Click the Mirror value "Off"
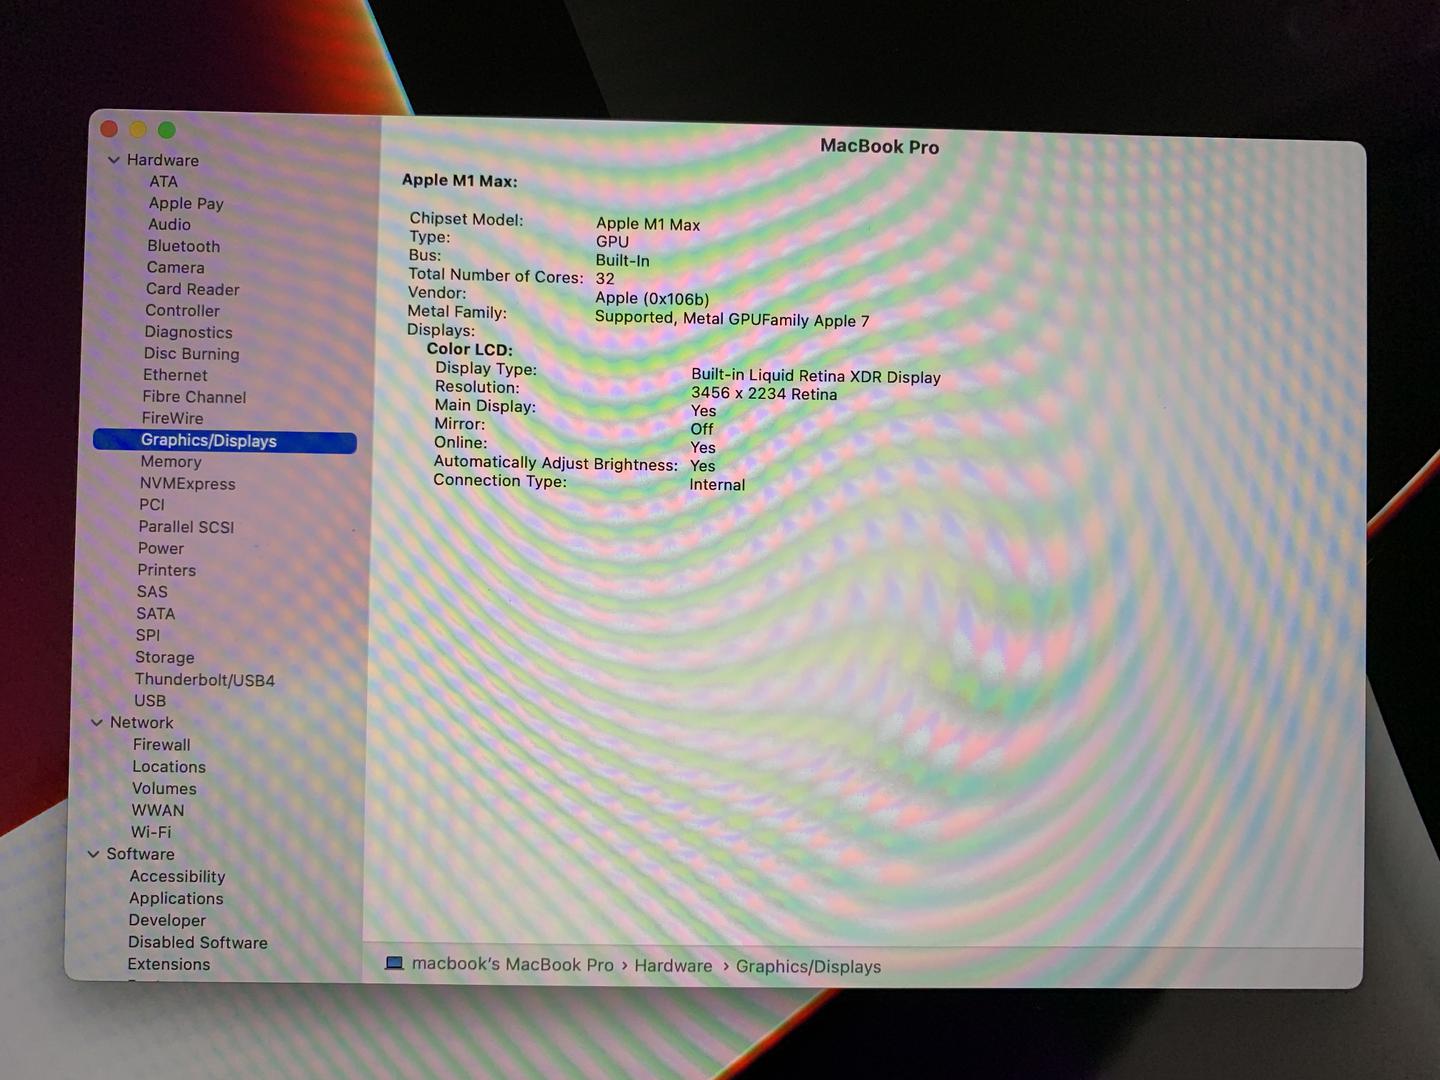 pyautogui.click(x=702, y=429)
